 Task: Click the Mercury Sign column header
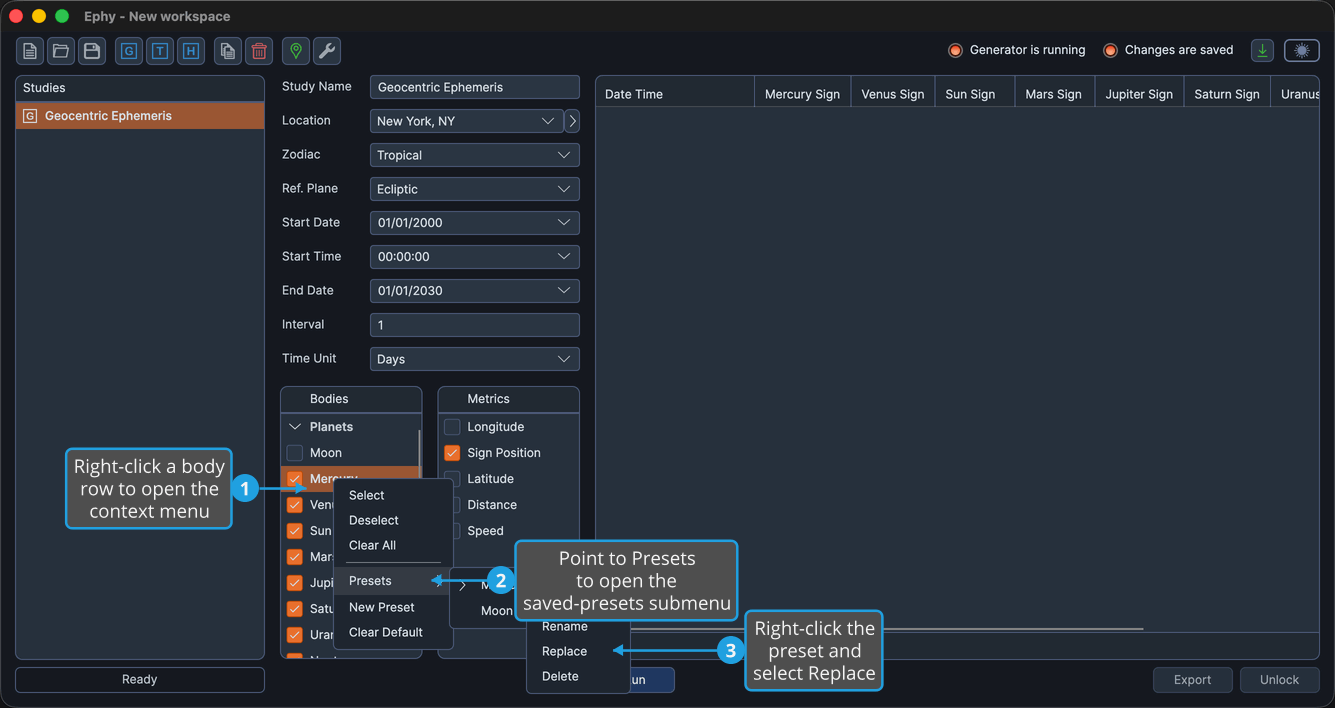(802, 94)
